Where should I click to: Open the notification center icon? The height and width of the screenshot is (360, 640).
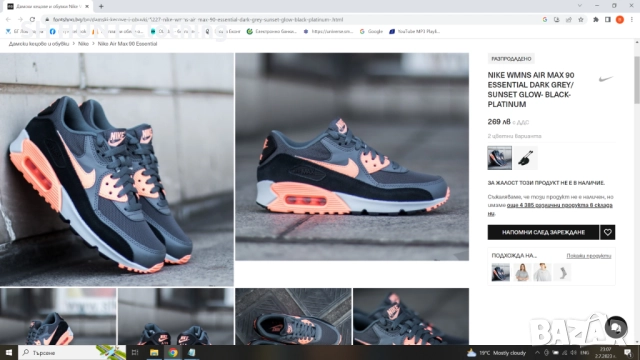pos(628,353)
